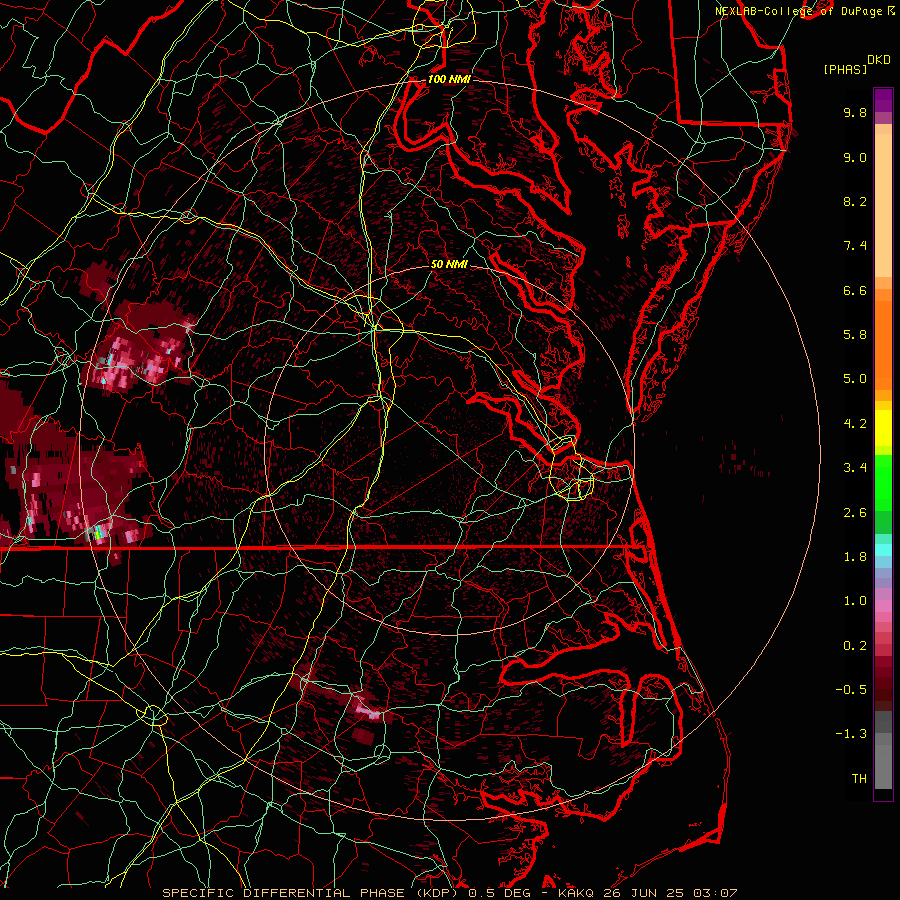The width and height of the screenshot is (900, 900).
Task: Click the SPECIFIC DIFFERENTIAL PHASE (KDP) caption text
Action: (313, 893)
